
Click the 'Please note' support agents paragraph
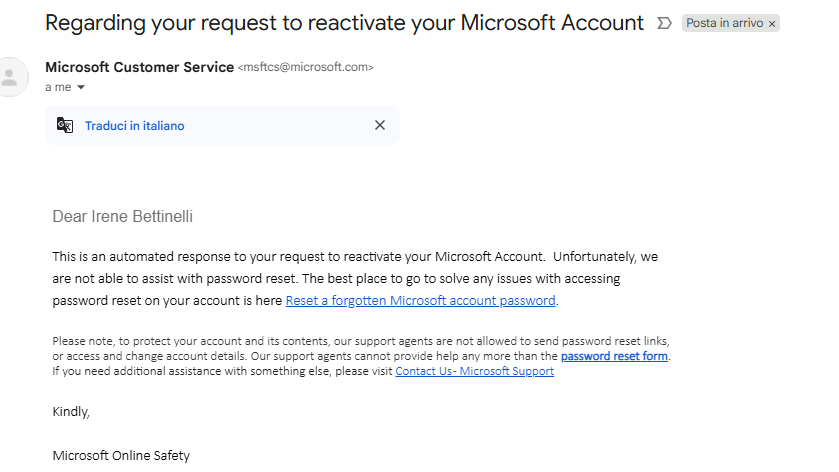pos(361,356)
